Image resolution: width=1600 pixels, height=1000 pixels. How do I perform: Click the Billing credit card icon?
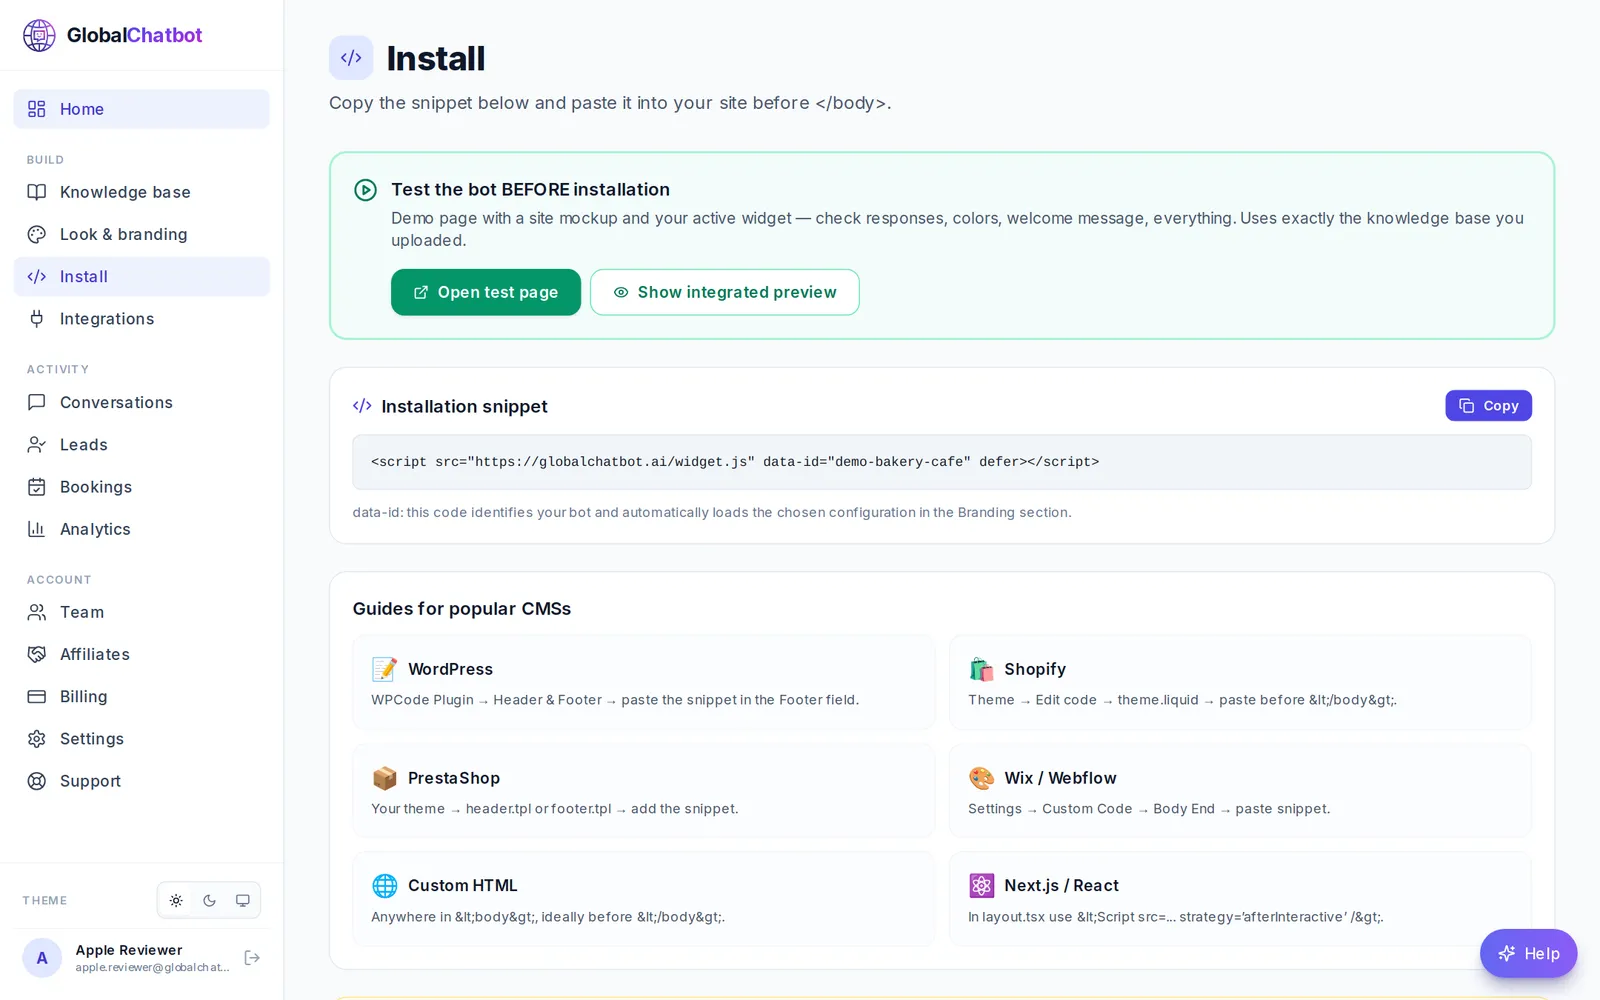(37, 697)
